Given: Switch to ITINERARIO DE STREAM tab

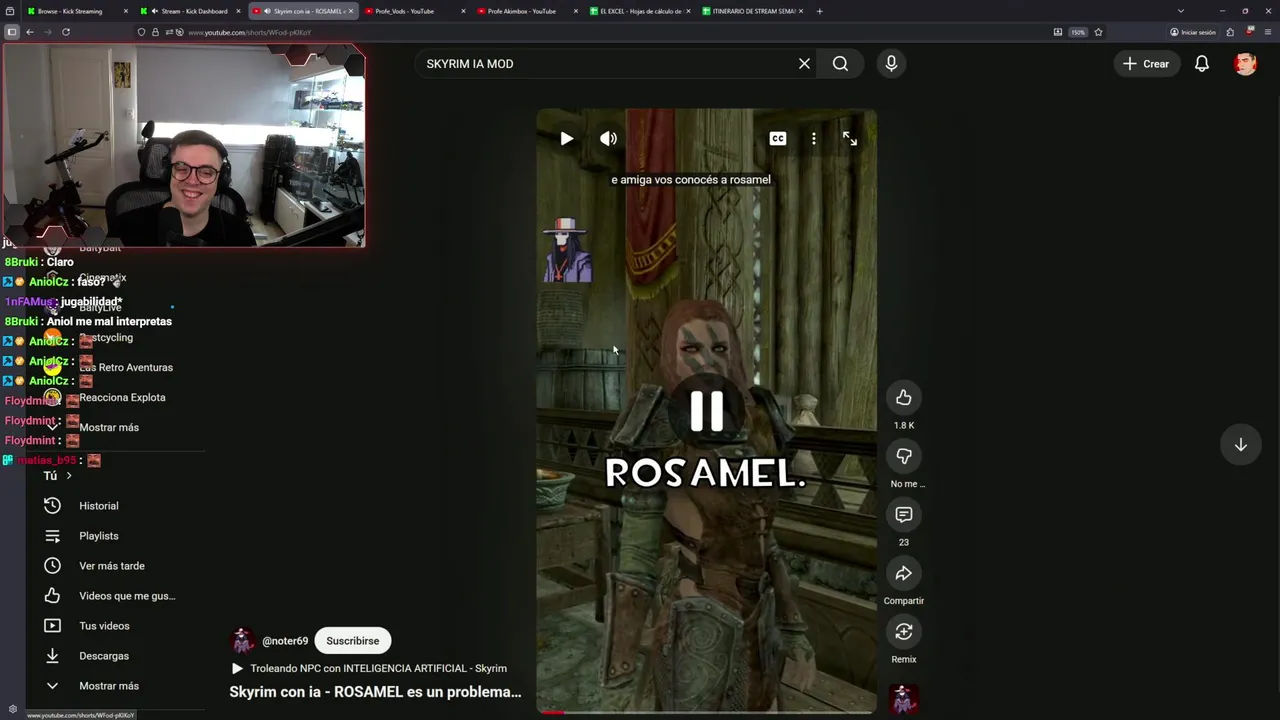Looking at the screenshot, I should tap(753, 11).
